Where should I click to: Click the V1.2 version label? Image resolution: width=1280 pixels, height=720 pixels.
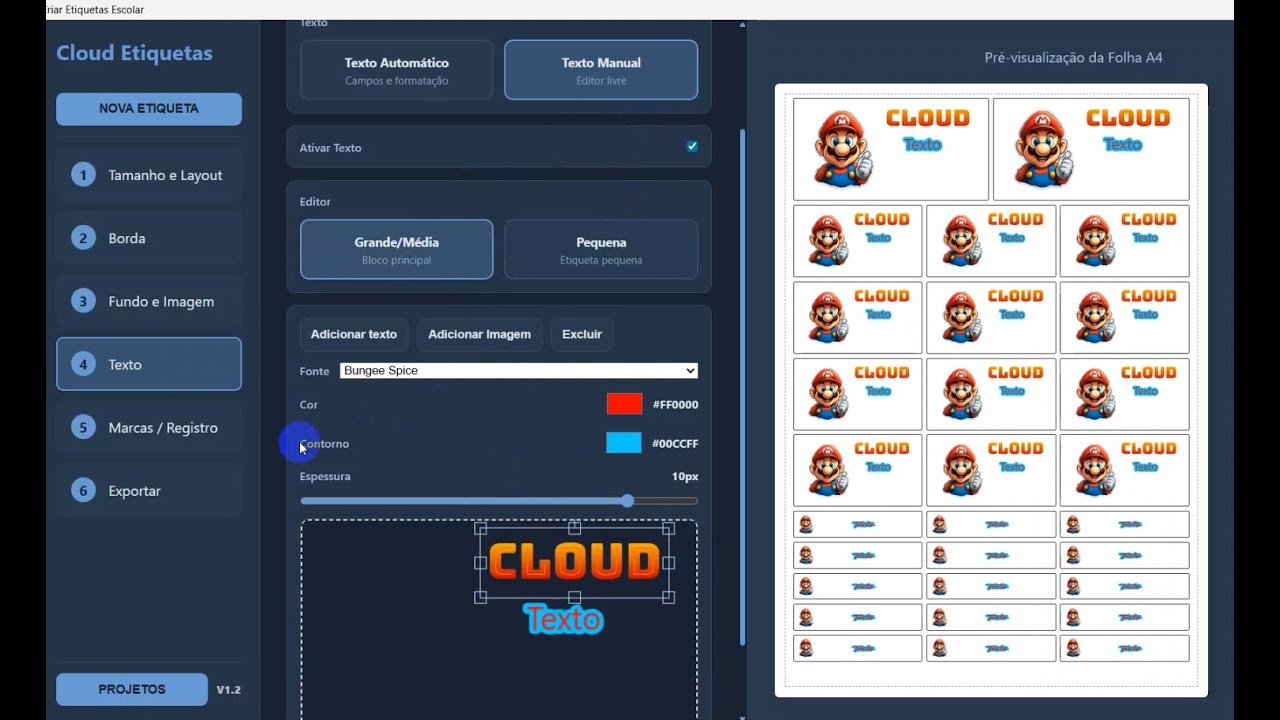point(228,690)
